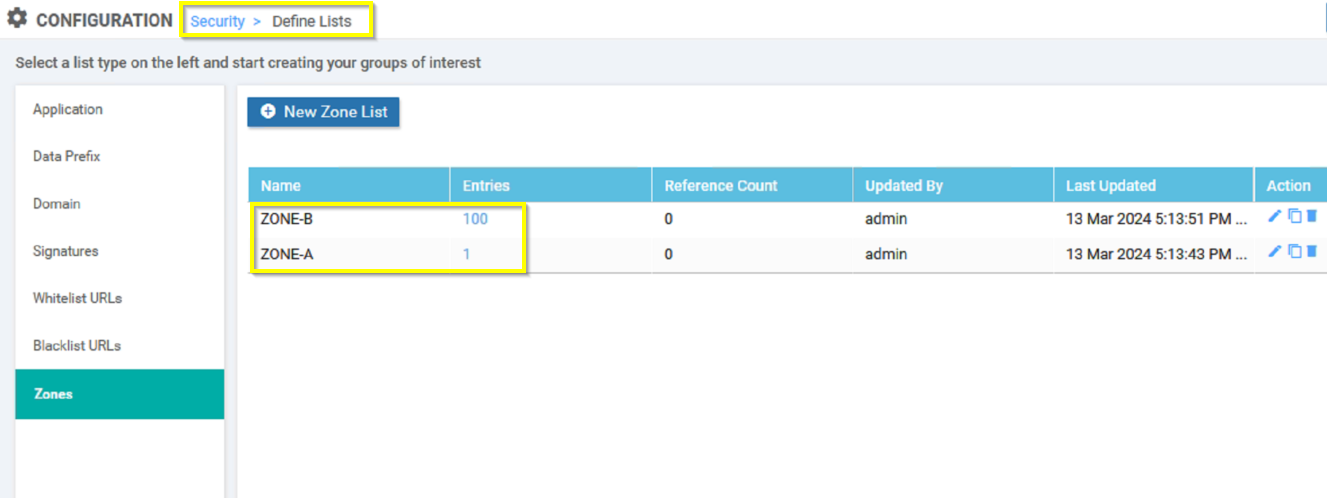Select the Signatures list type

pyautogui.click(x=120, y=251)
